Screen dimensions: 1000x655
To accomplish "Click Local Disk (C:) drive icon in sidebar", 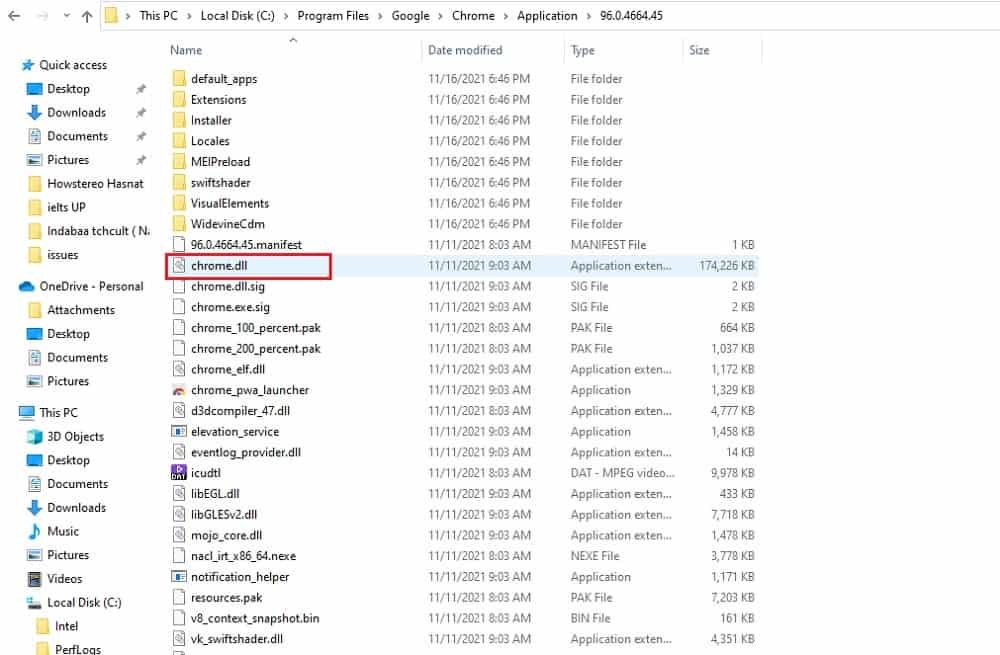I will 34,602.
